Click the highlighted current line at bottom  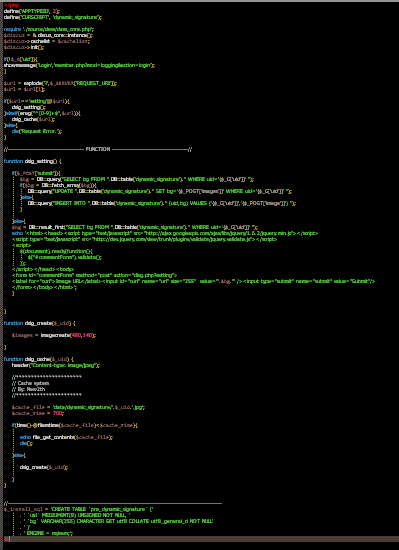(200, 539)
